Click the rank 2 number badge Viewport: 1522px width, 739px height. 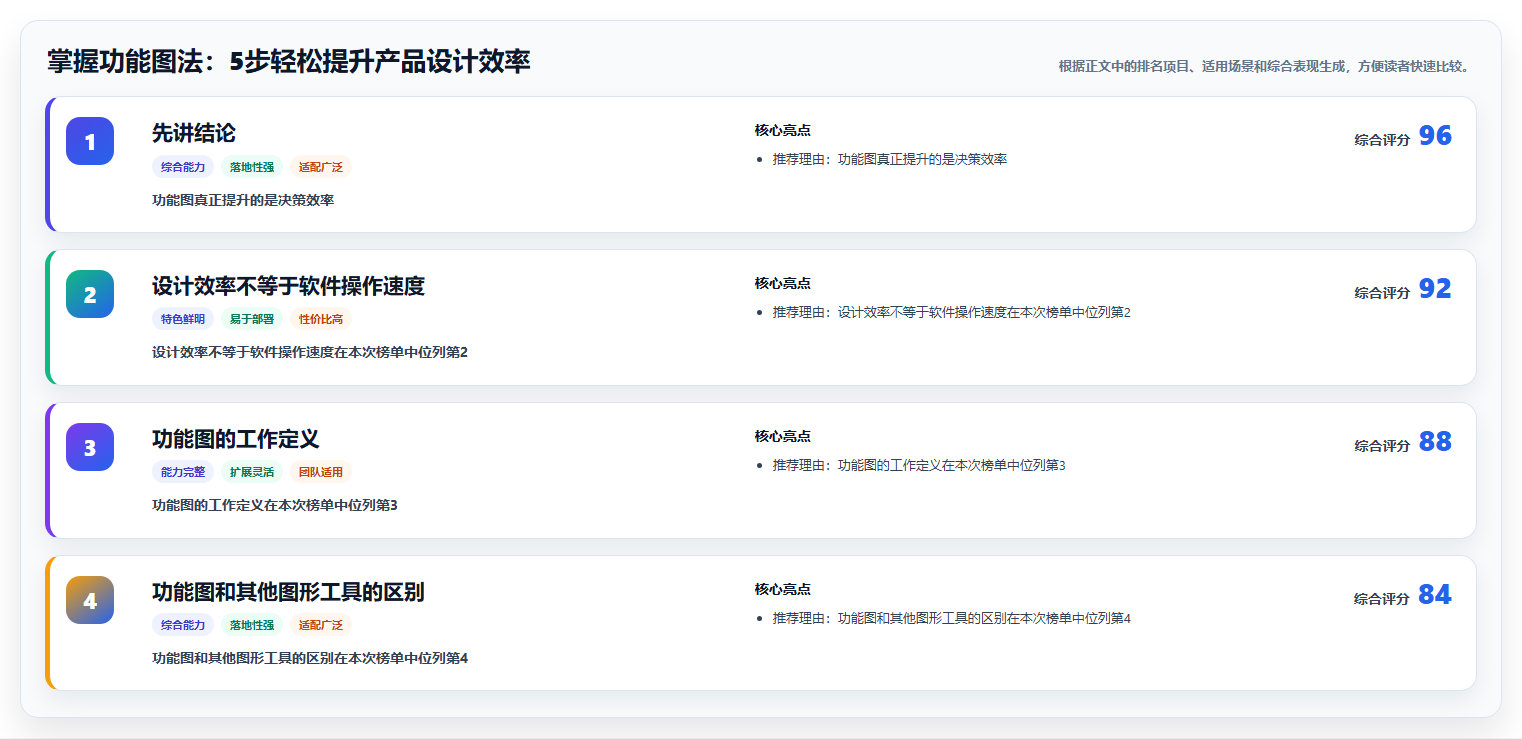[x=90, y=294]
